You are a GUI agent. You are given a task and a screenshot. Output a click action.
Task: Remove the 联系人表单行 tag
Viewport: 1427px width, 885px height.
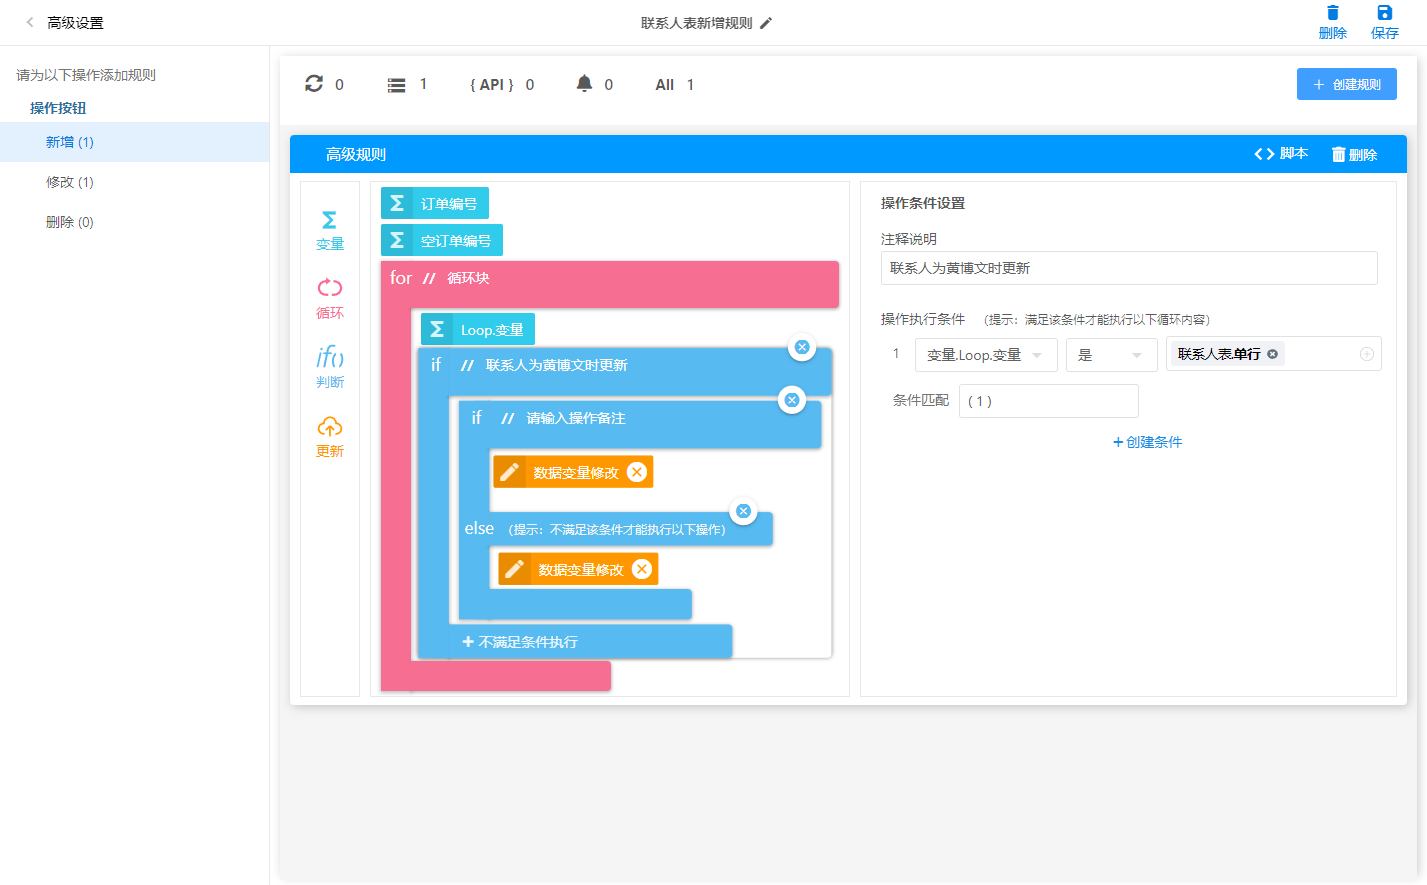1272,354
